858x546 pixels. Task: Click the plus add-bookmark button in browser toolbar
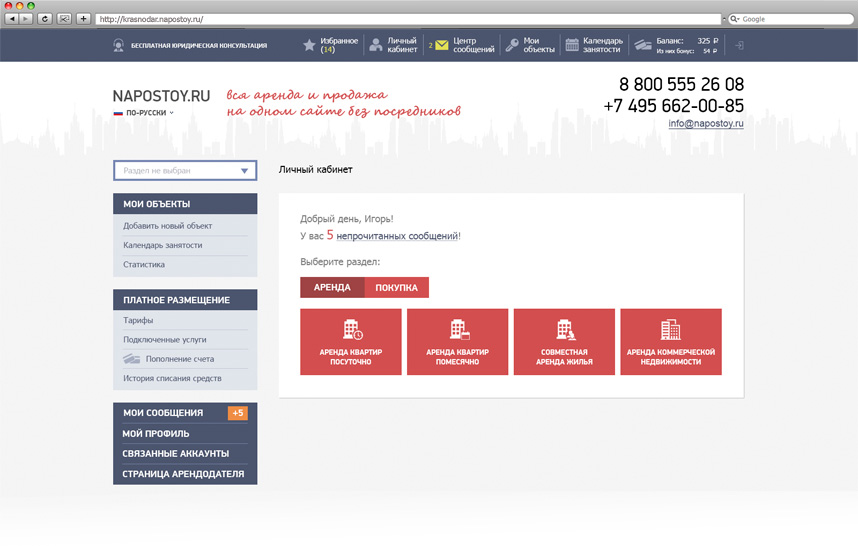tap(83, 19)
